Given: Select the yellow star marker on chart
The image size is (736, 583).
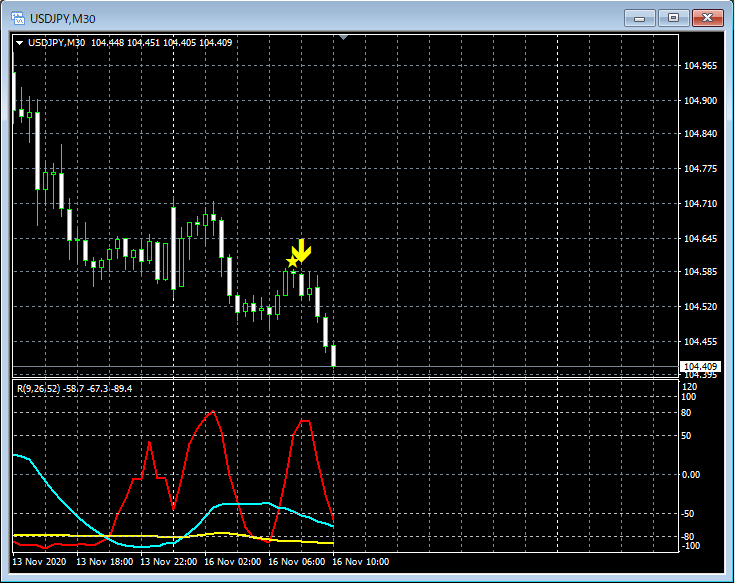Looking at the screenshot, I should [292, 262].
